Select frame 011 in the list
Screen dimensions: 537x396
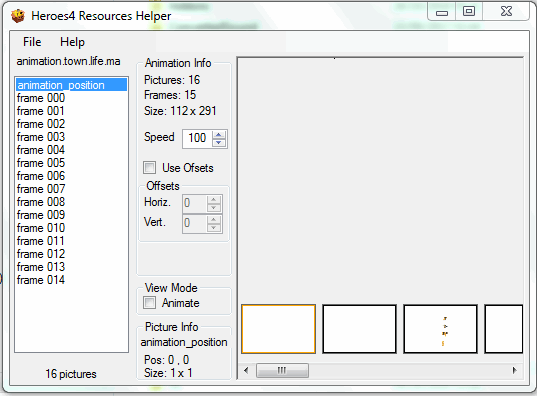[x=71, y=241]
